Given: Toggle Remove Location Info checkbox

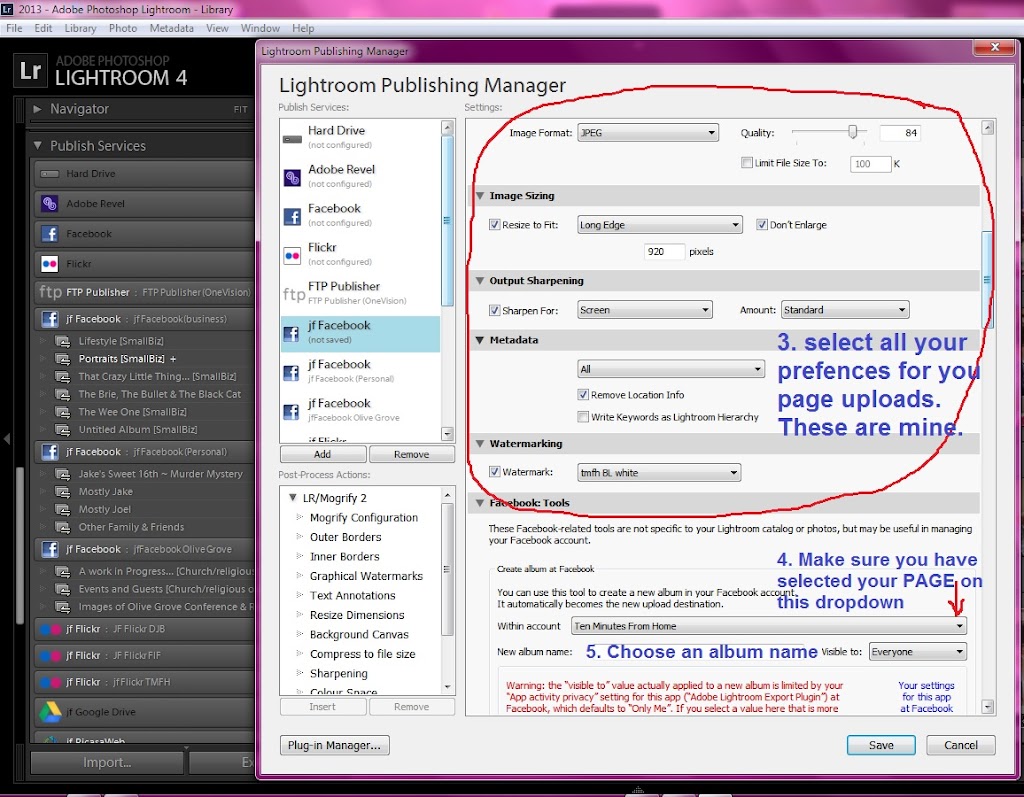Looking at the screenshot, I should point(583,395).
